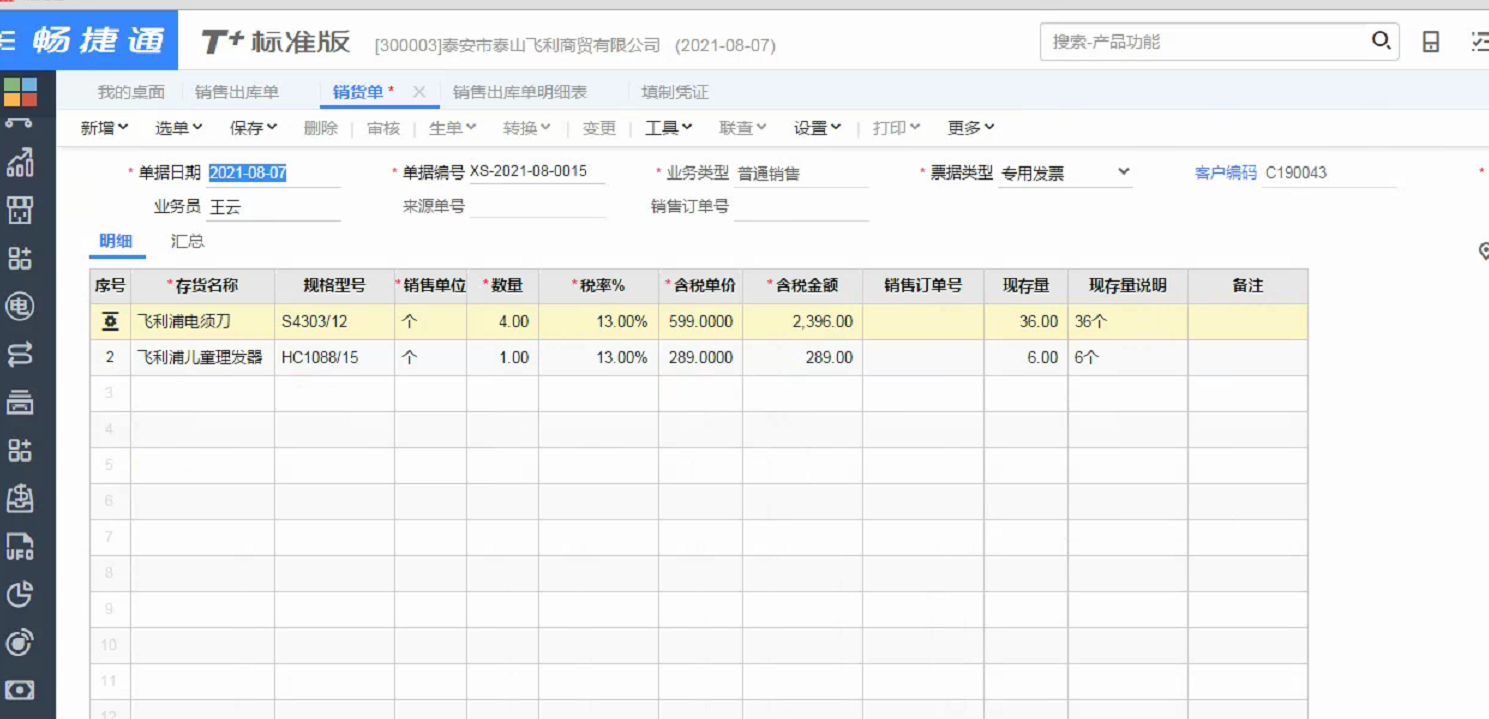Close the 销货单 tab
1489x719 pixels.
(x=419, y=92)
